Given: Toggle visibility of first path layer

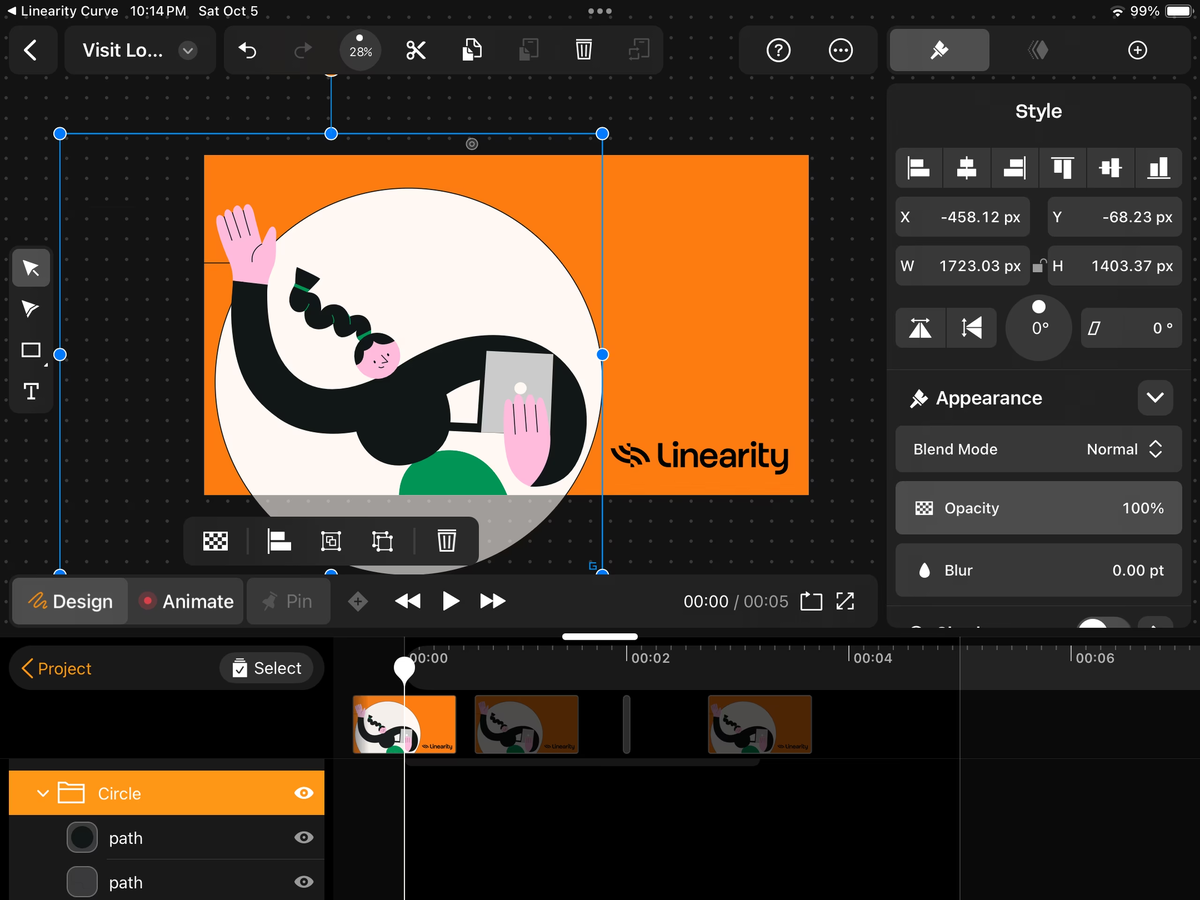Looking at the screenshot, I should [304, 838].
